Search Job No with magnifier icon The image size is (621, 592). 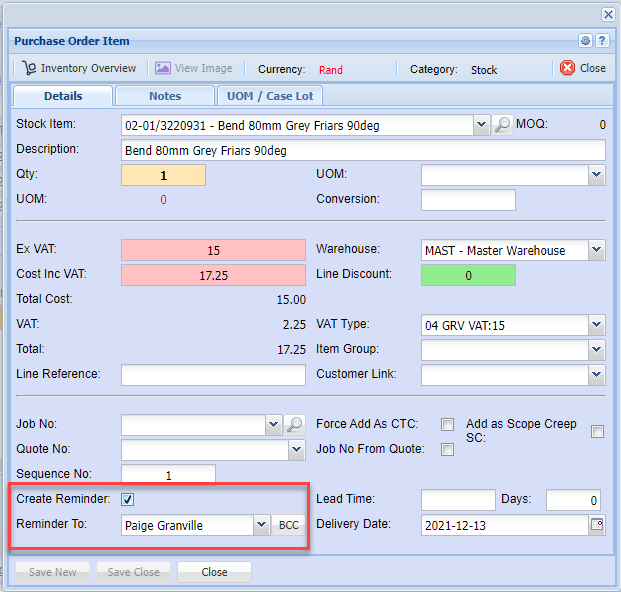coord(294,424)
